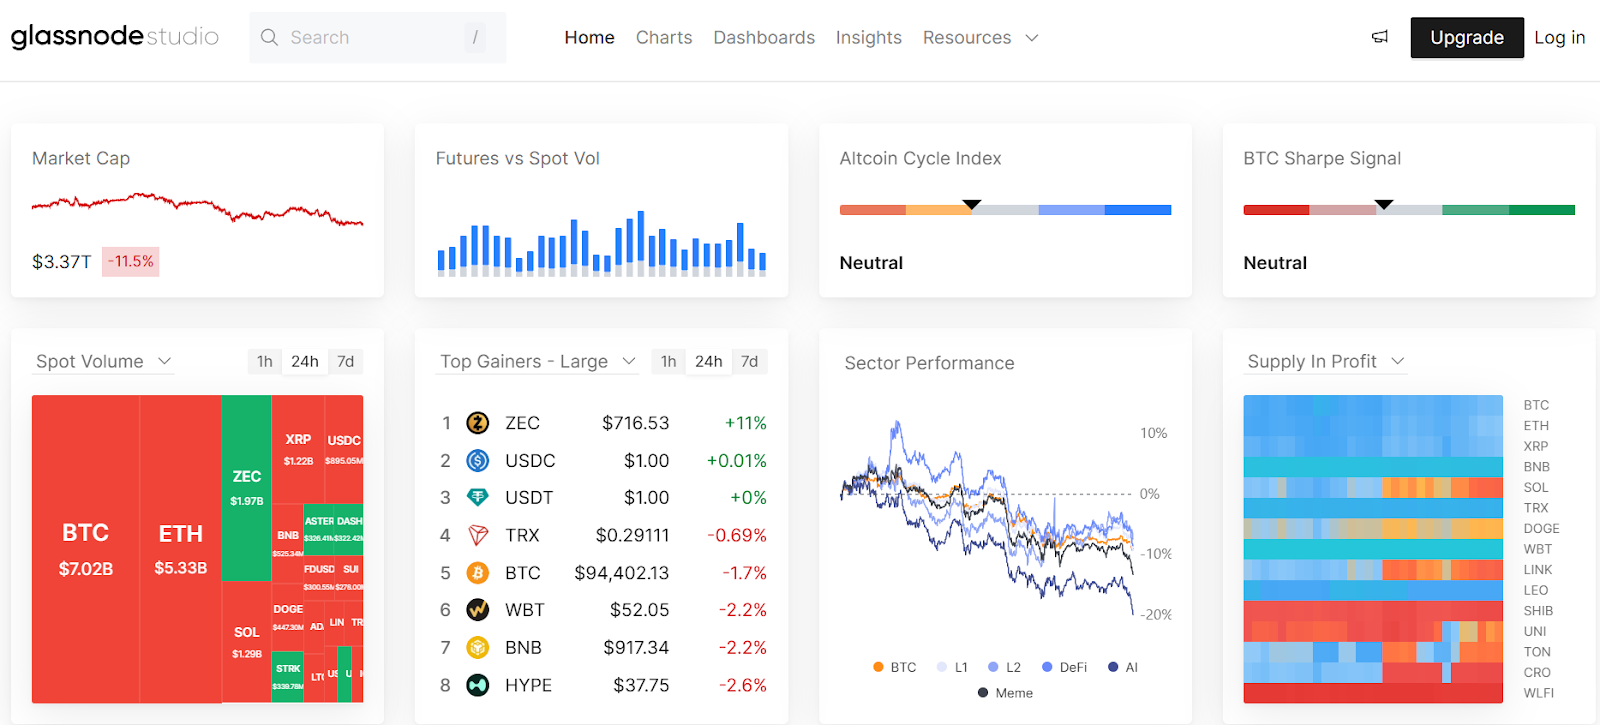Toggle the Meme series in chart legend

click(1005, 693)
